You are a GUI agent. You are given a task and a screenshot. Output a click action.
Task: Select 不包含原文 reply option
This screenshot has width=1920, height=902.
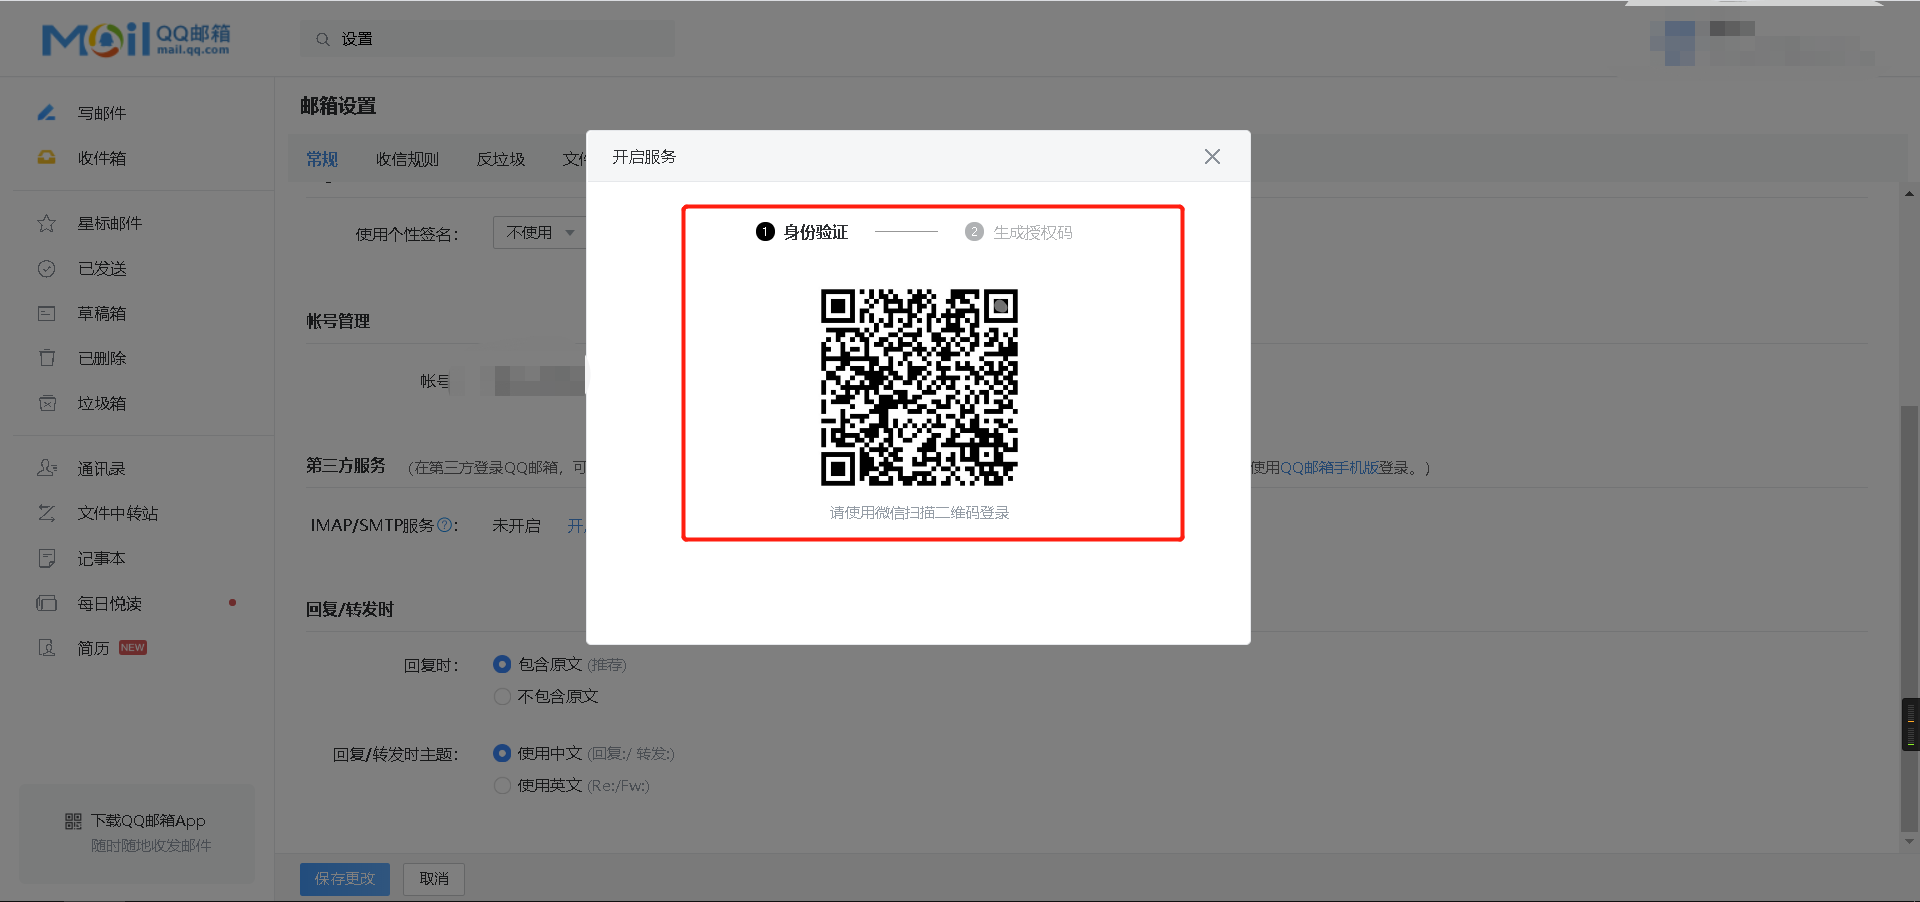(x=502, y=696)
